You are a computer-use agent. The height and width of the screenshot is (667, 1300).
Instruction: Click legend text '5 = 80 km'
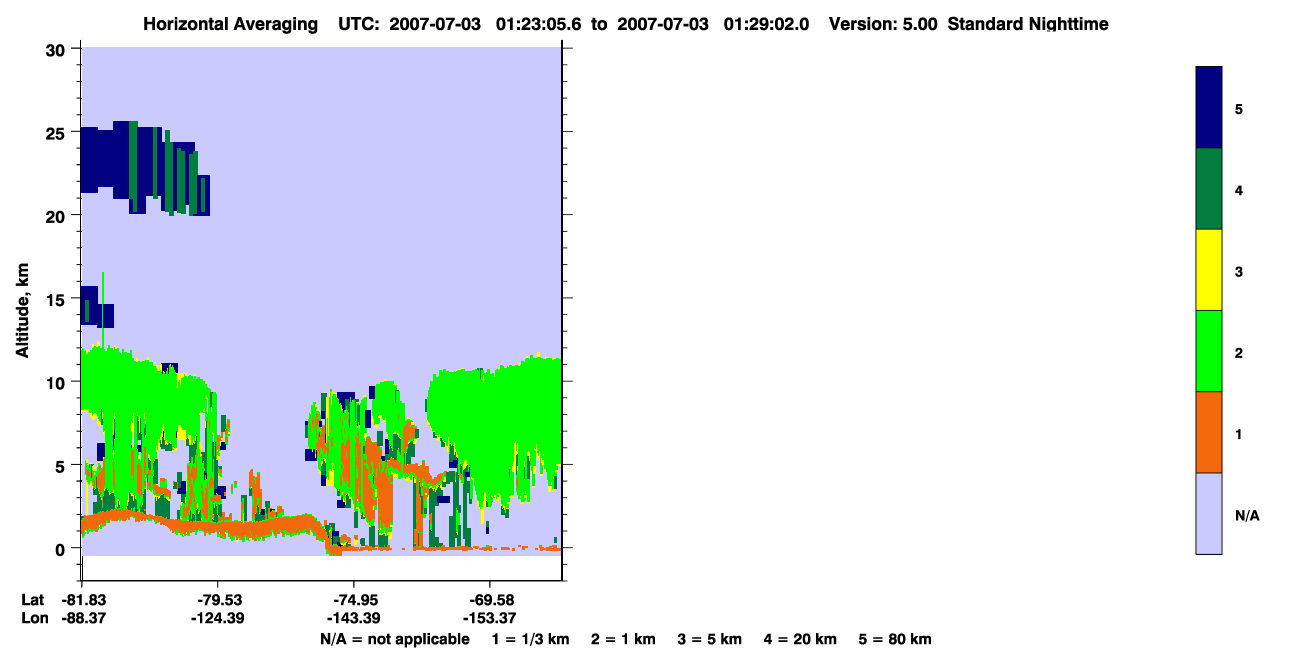pyautogui.click(x=895, y=639)
